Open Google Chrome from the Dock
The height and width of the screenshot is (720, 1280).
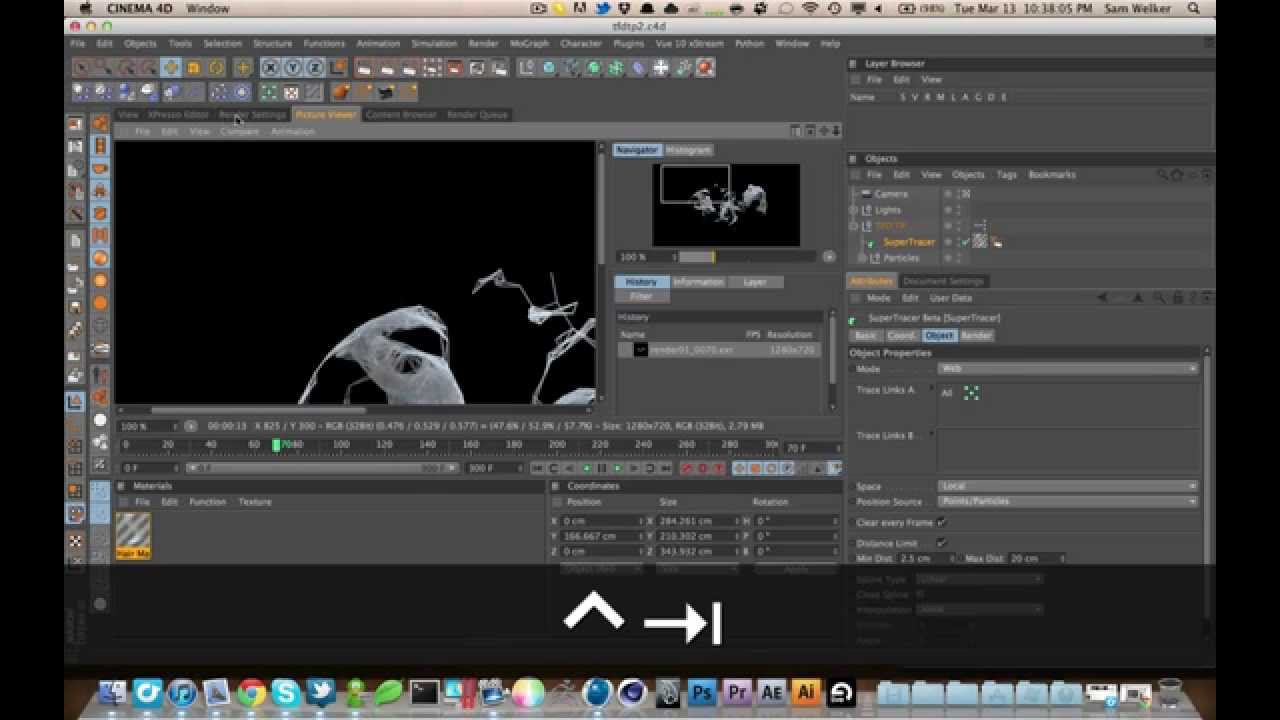click(251, 692)
